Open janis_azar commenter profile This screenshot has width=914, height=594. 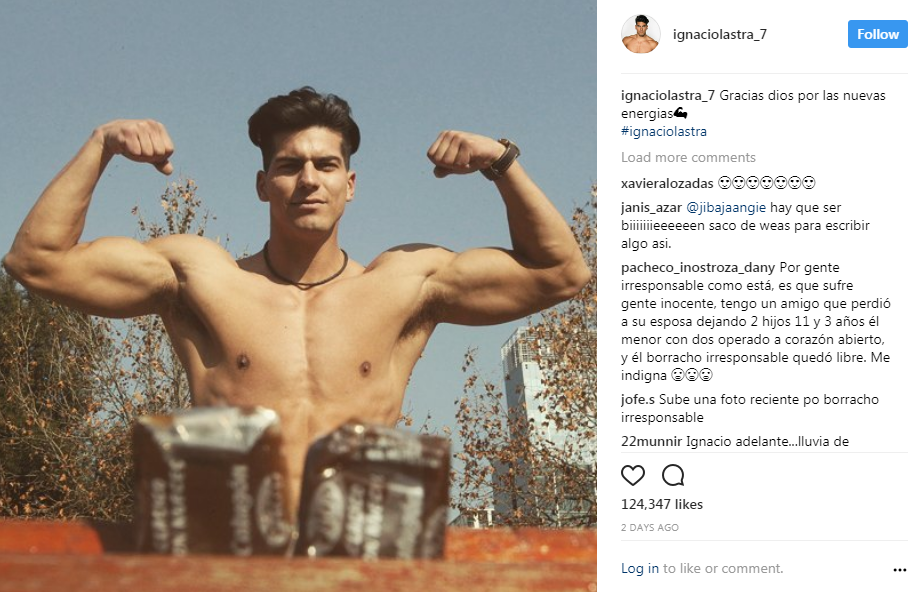coord(651,208)
